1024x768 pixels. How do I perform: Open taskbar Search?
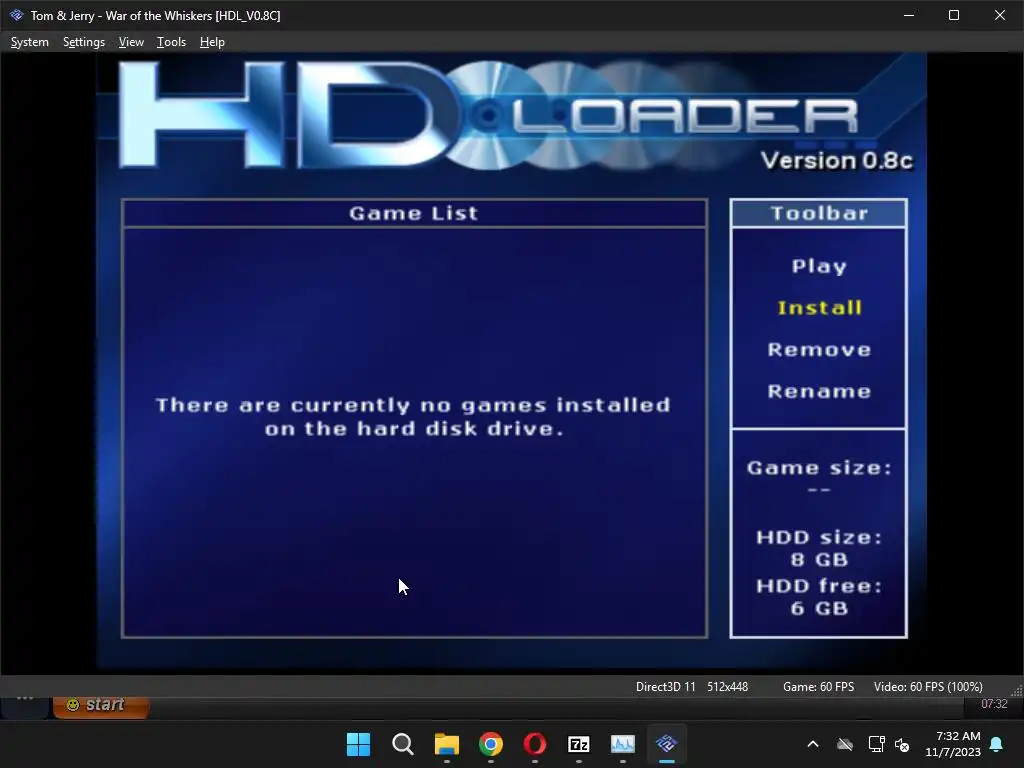coord(402,744)
